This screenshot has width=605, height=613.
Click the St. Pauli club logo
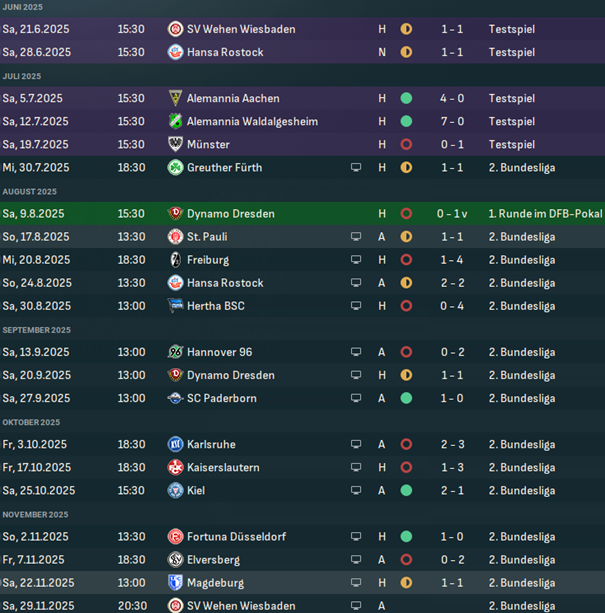point(176,237)
